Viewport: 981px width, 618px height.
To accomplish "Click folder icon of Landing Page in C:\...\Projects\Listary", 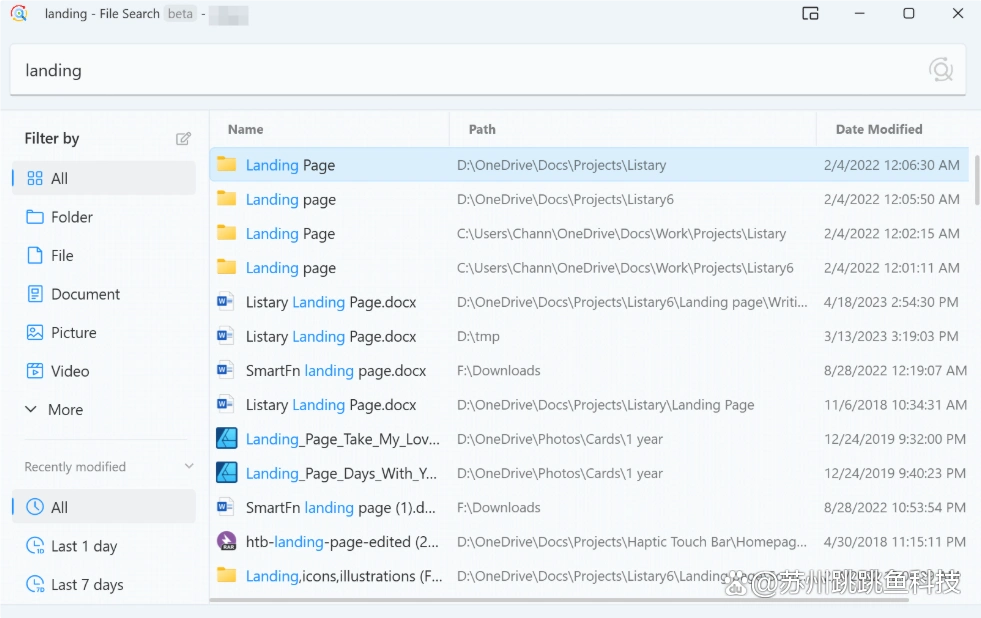I will 226,233.
